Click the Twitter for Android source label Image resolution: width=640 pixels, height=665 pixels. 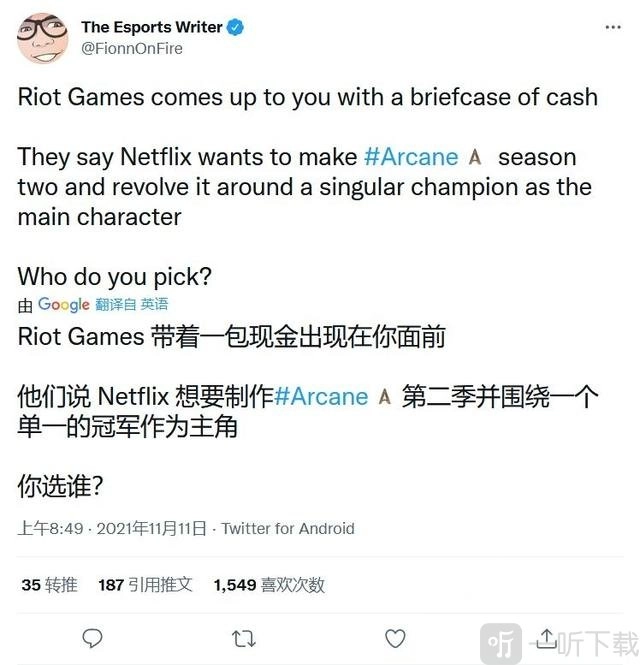point(288,528)
